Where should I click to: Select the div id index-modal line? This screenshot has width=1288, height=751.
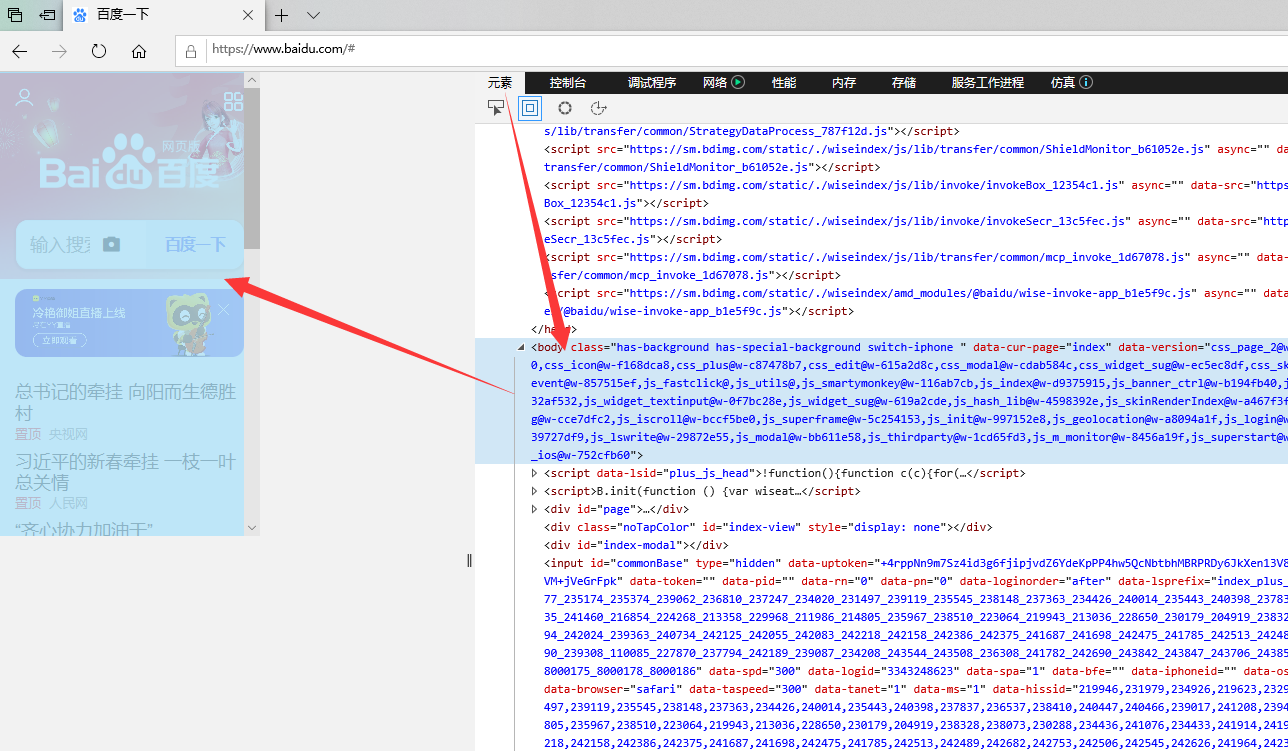tap(636, 545)
